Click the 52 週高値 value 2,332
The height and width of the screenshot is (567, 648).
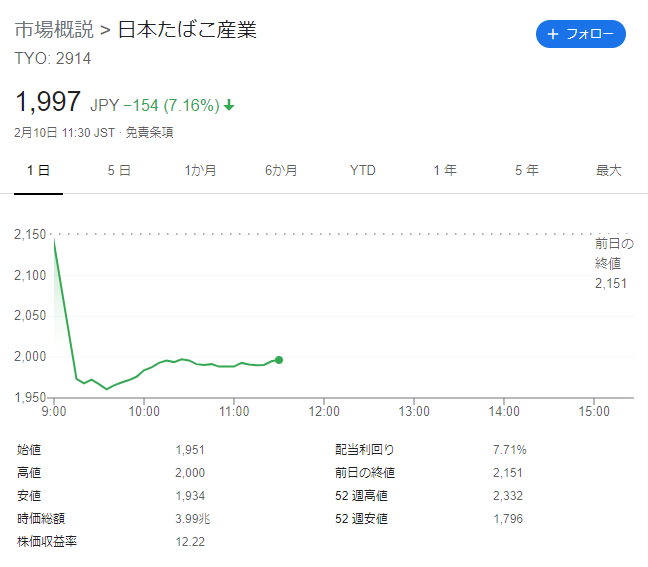508,496
